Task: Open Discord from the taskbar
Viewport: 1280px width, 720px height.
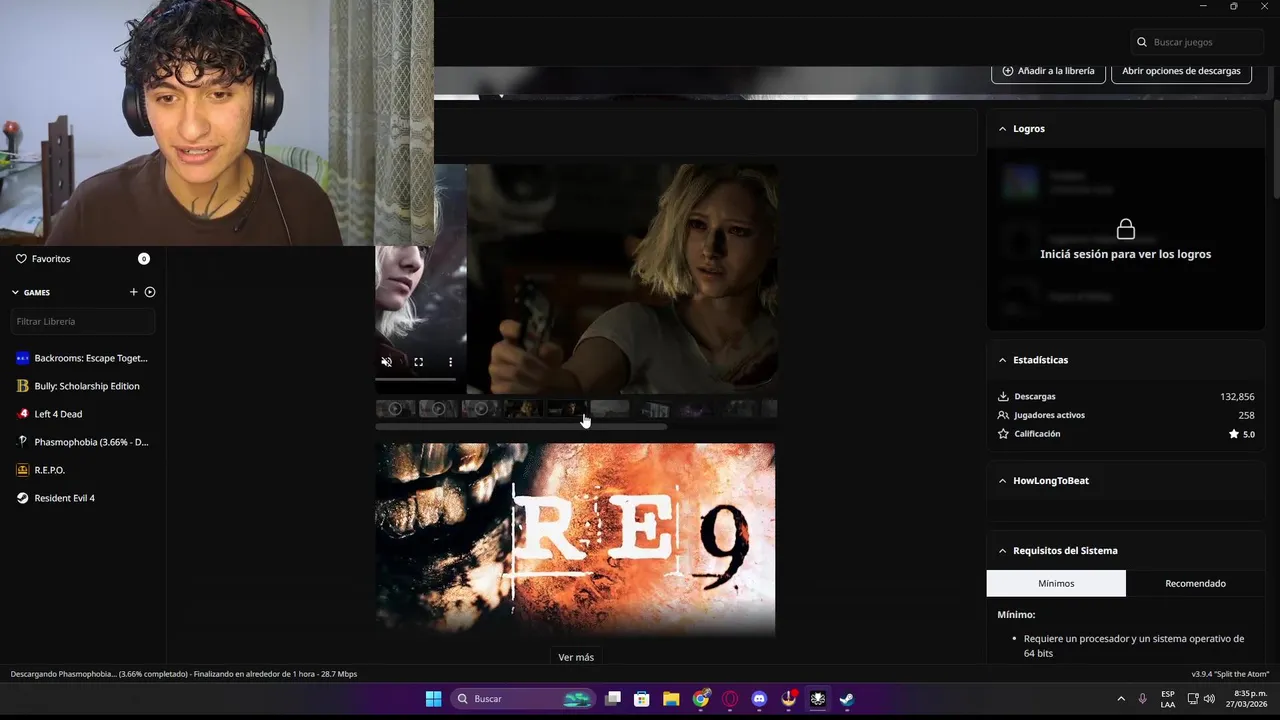Action: (x=759, y=699)
